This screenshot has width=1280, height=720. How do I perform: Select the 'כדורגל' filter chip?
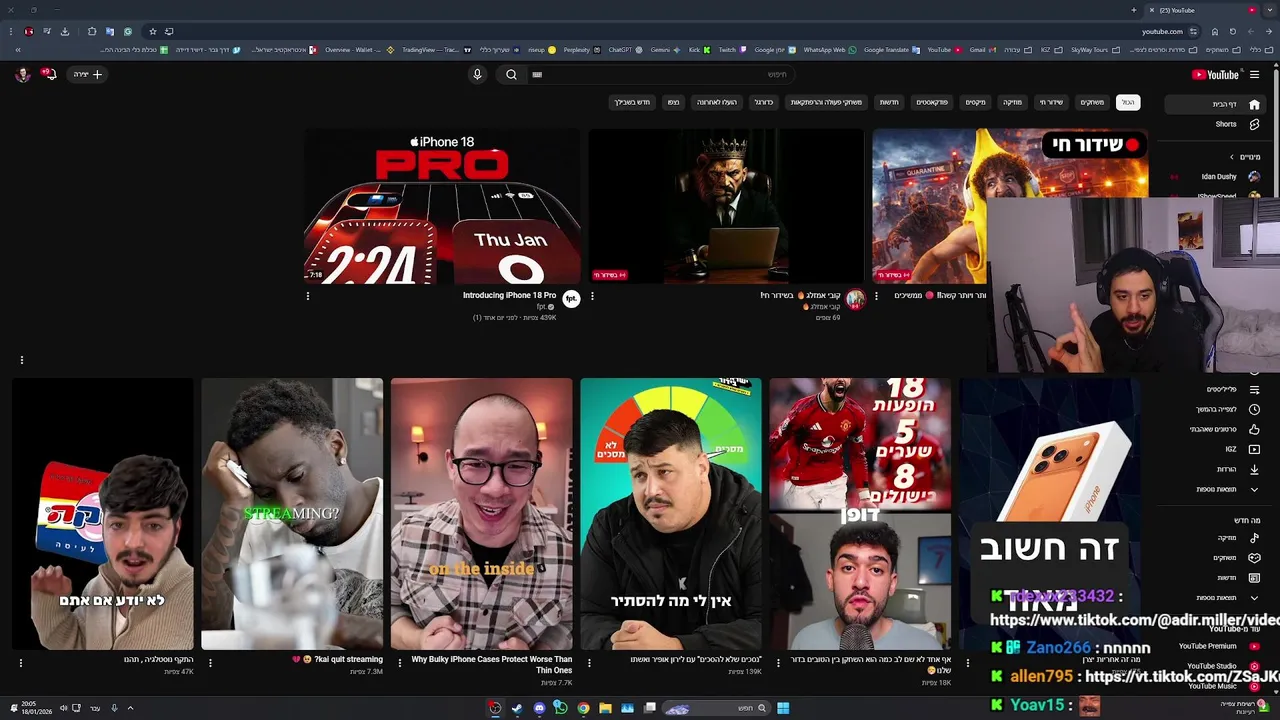click(x=763, y=102)
